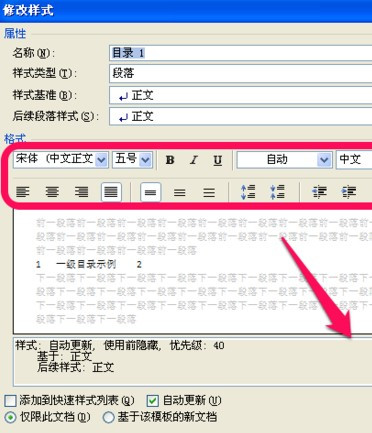The width and height of the screenshot is (372, 433).
Task: Center-align the paragraph text
Action: point(52,192)
